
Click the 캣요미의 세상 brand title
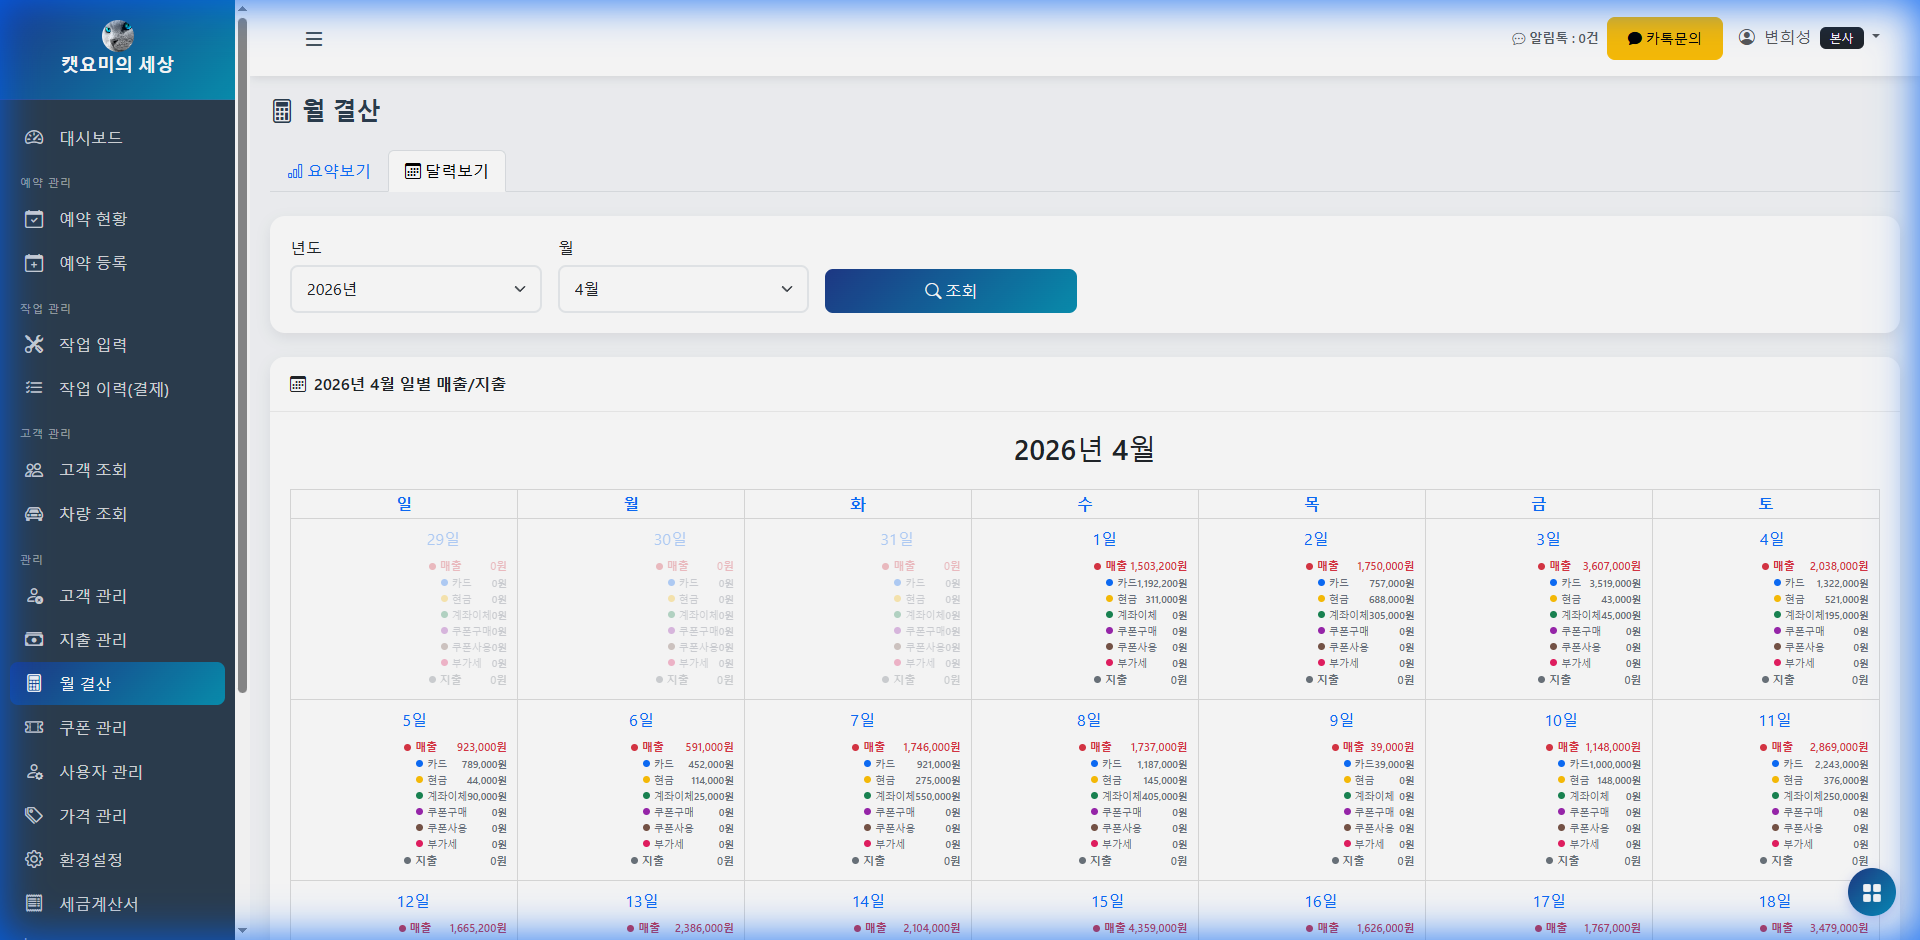point(118,65)
